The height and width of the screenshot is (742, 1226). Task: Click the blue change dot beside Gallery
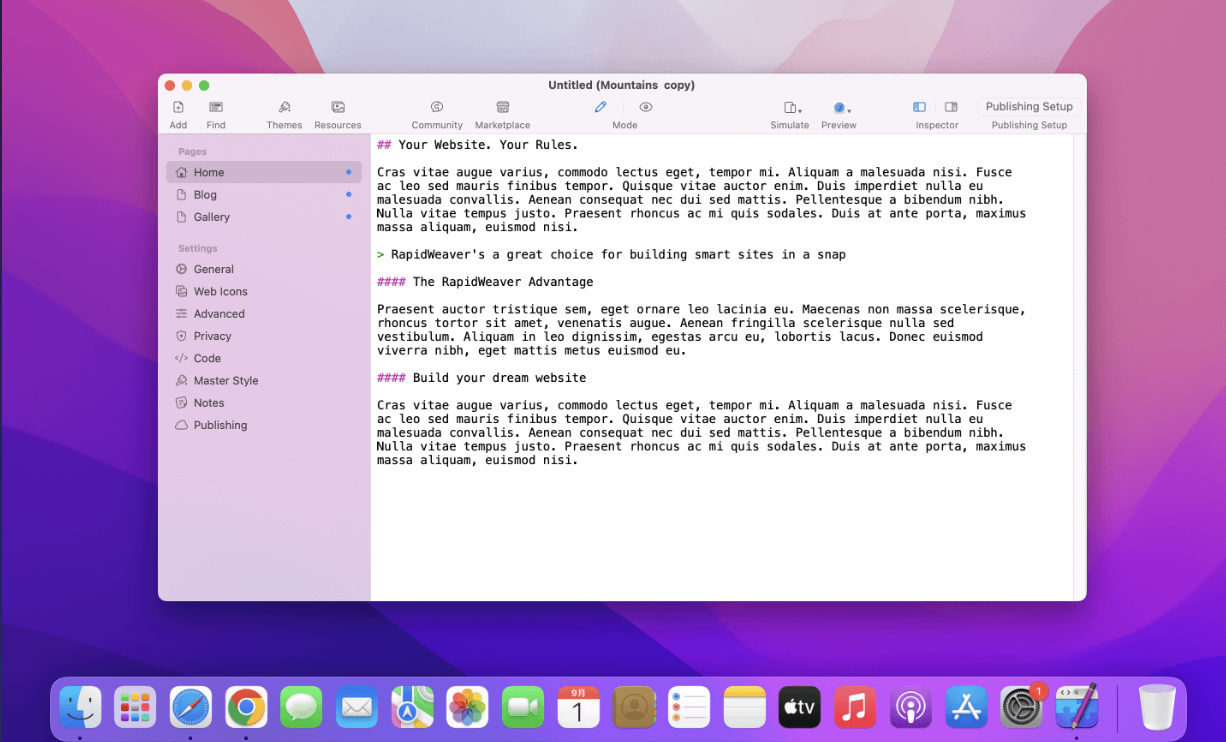(349, 216)
